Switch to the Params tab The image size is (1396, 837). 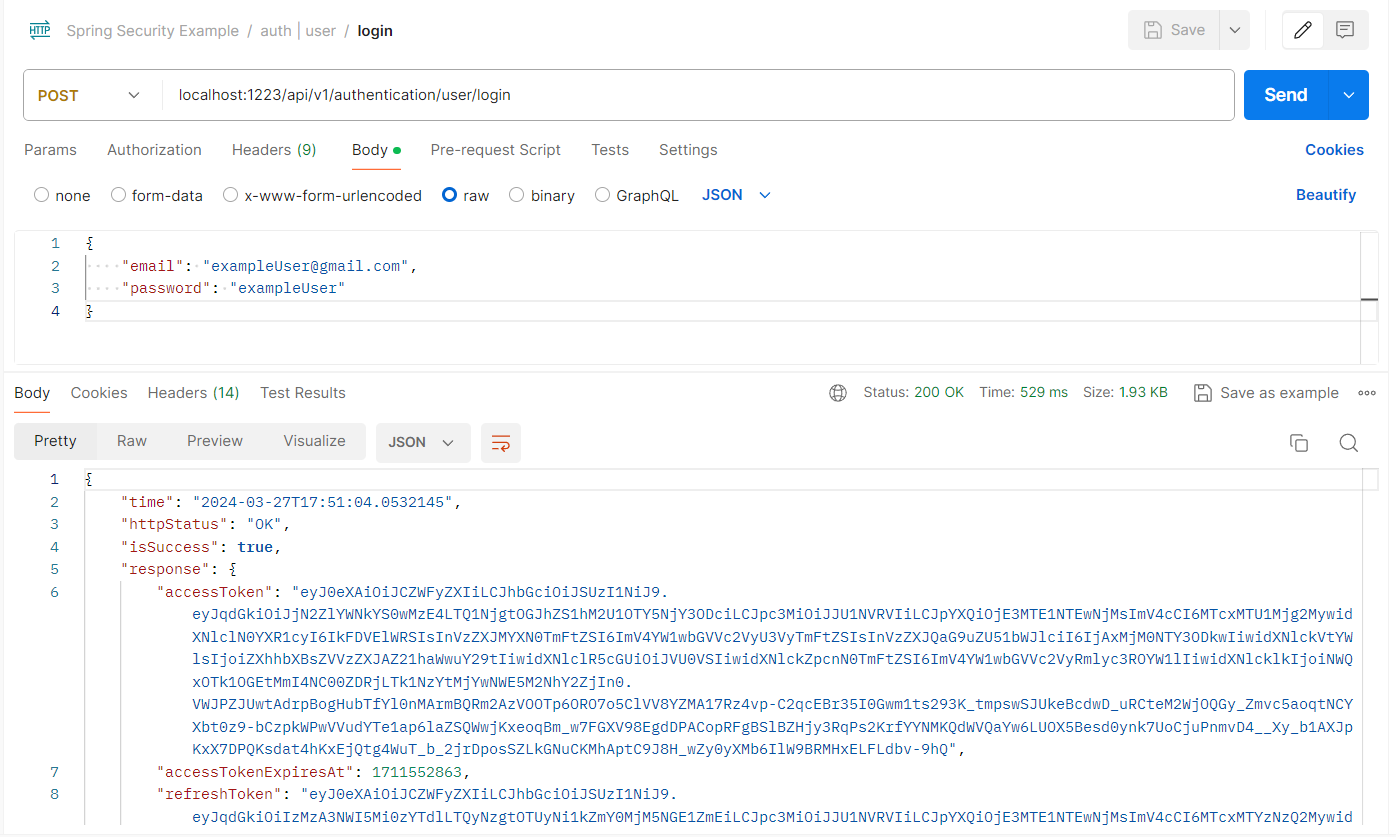point(50,150)
